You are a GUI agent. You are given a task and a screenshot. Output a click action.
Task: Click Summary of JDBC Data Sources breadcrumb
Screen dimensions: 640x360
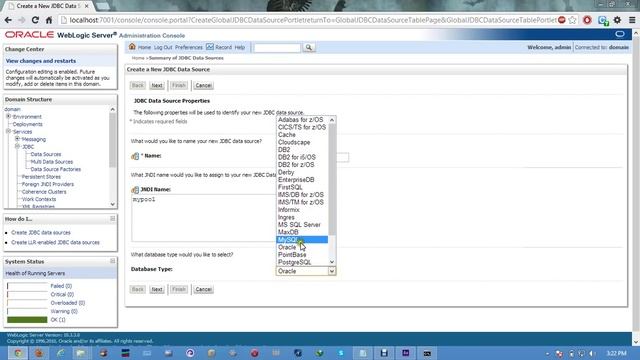(186, 58)
